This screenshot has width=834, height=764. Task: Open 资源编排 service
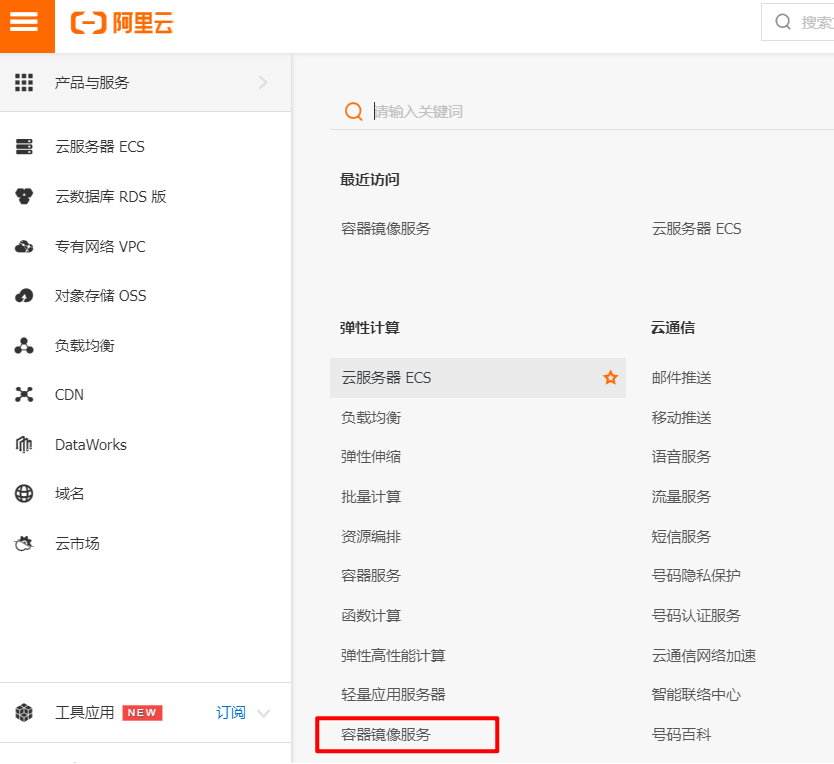tap(371, 536)
